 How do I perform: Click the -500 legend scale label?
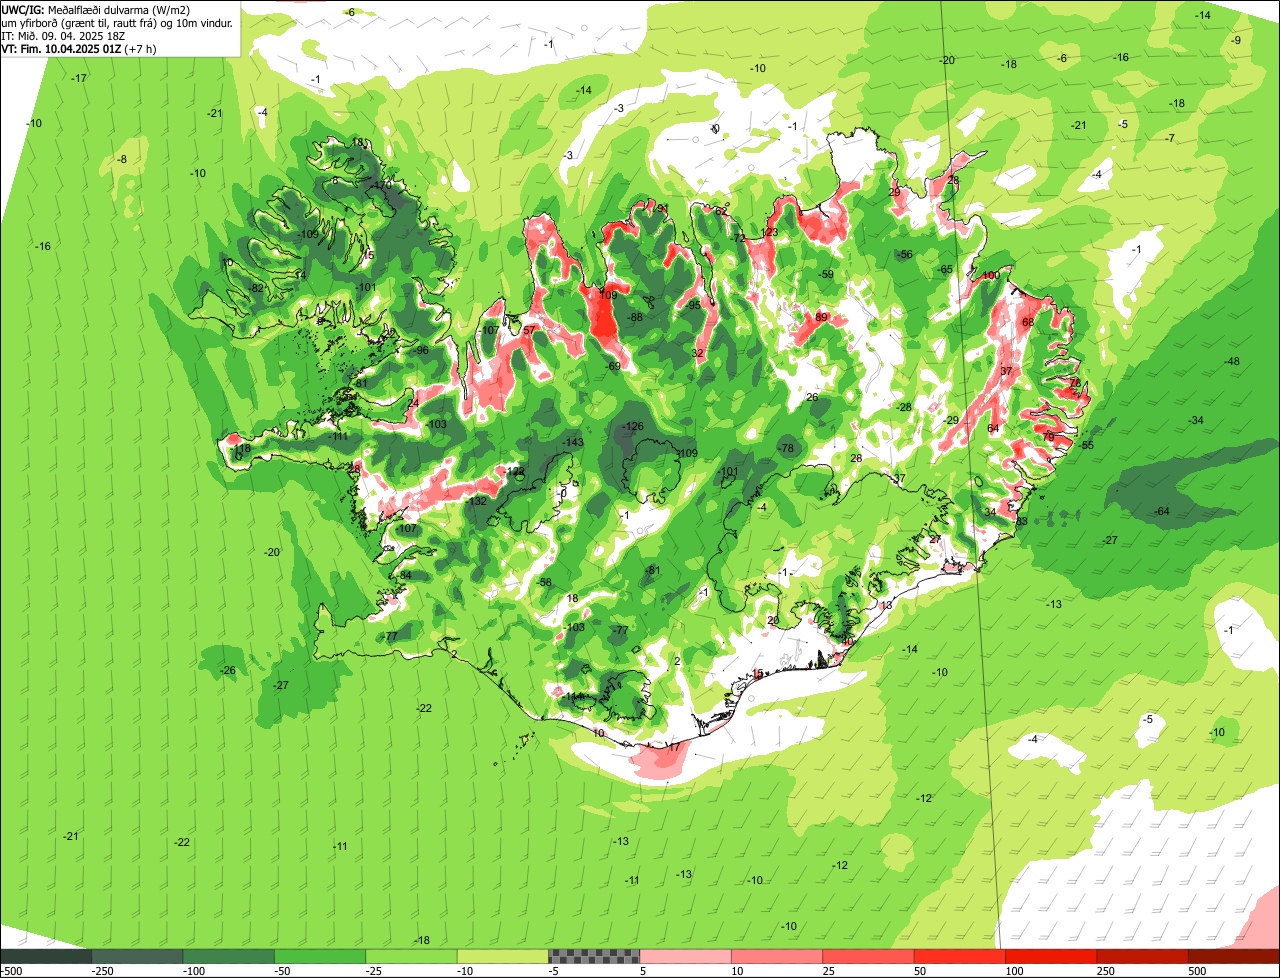(x=11, y=971)
